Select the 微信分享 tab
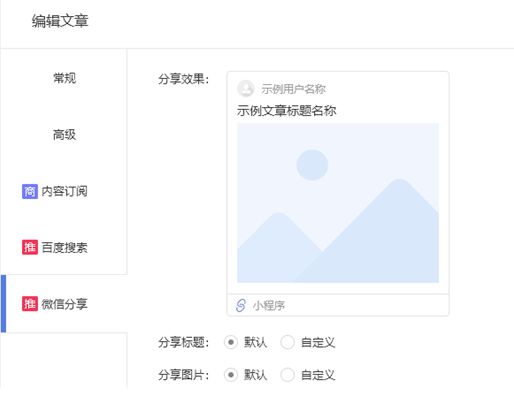This screenshot has height=412, width=514. pos(64,304)
